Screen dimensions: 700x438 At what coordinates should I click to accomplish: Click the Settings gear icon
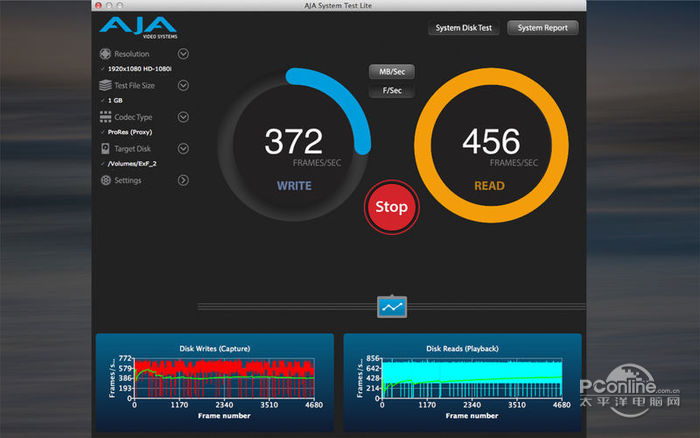105,180
